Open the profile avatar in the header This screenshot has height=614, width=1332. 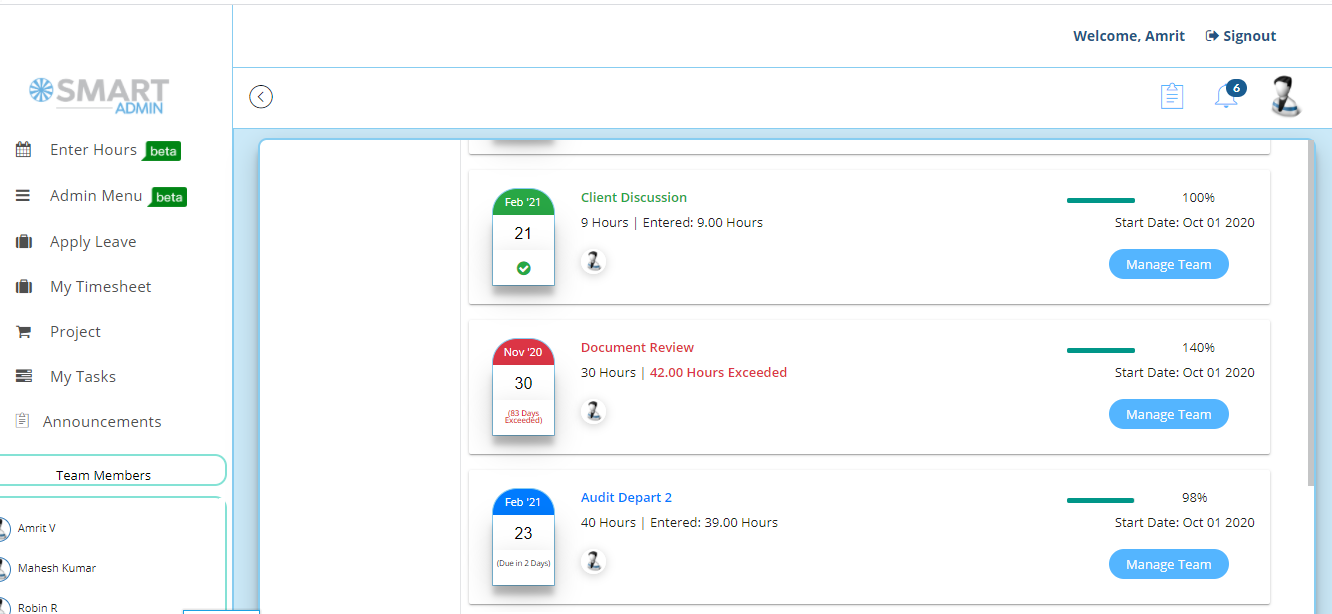pos(1286,97)
